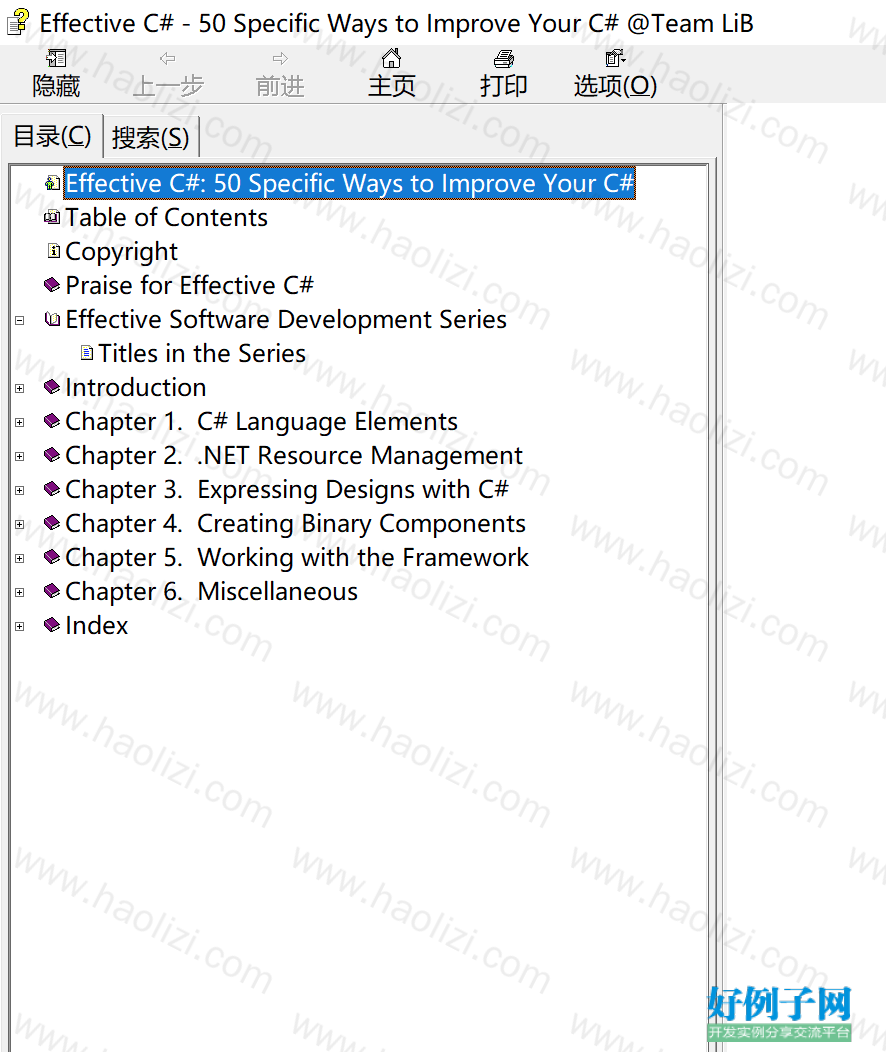
Task: Click the Table of Contents book icon
Action: click(x=52, y=217)
